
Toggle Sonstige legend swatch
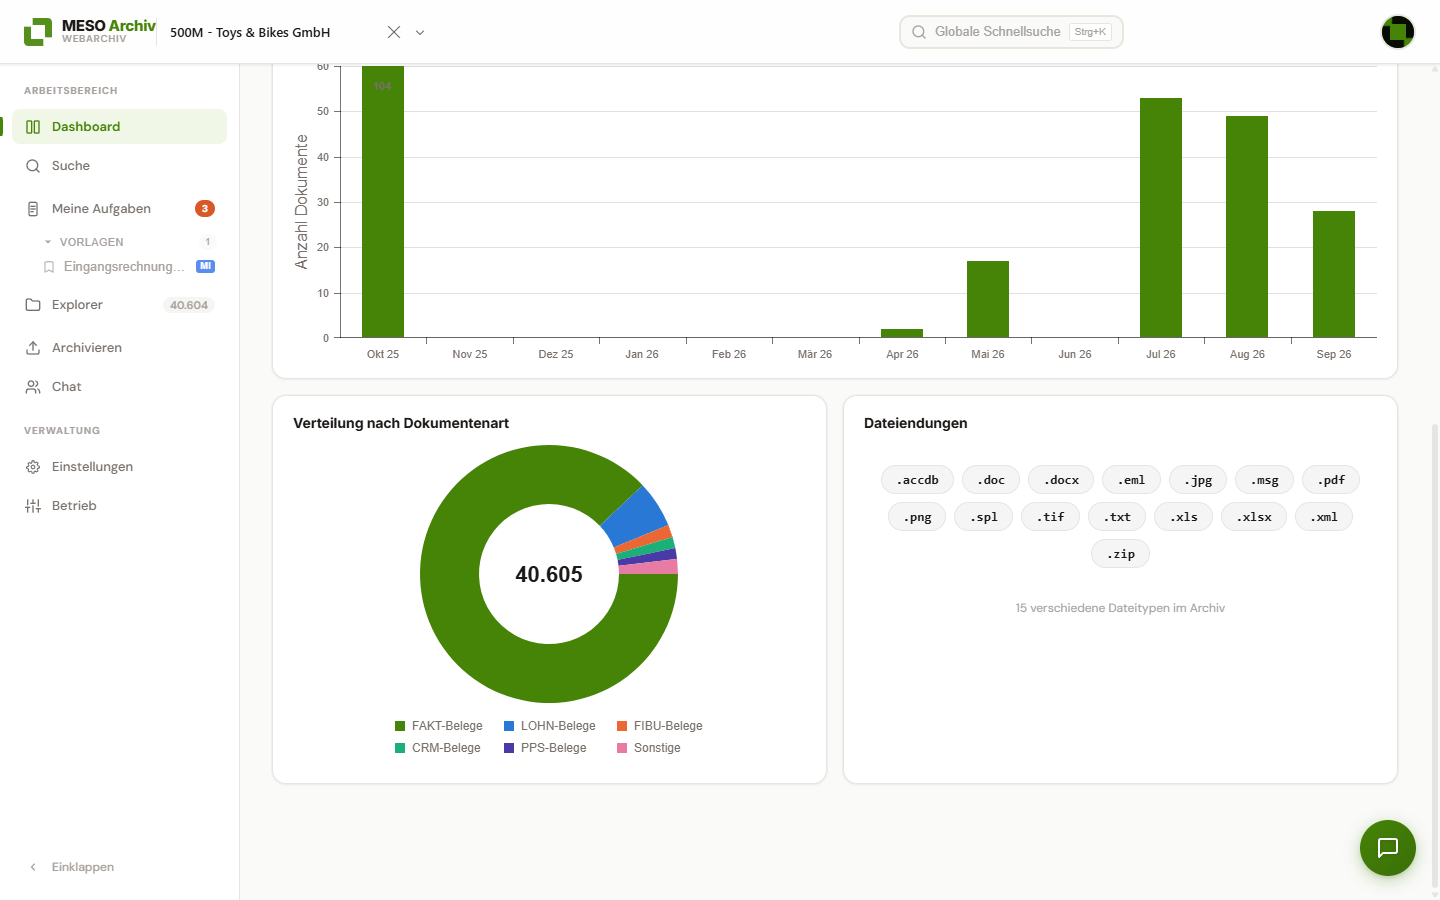tap(622, 748)
